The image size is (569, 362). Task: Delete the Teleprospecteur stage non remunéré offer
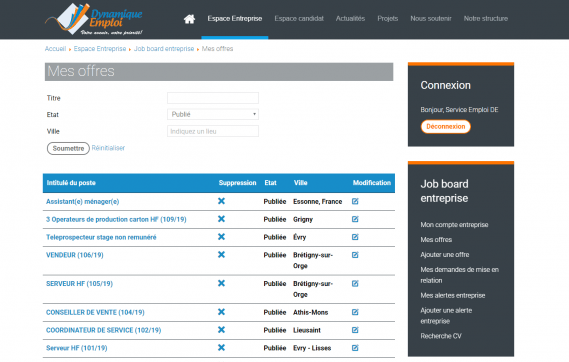tap(221, 236)
